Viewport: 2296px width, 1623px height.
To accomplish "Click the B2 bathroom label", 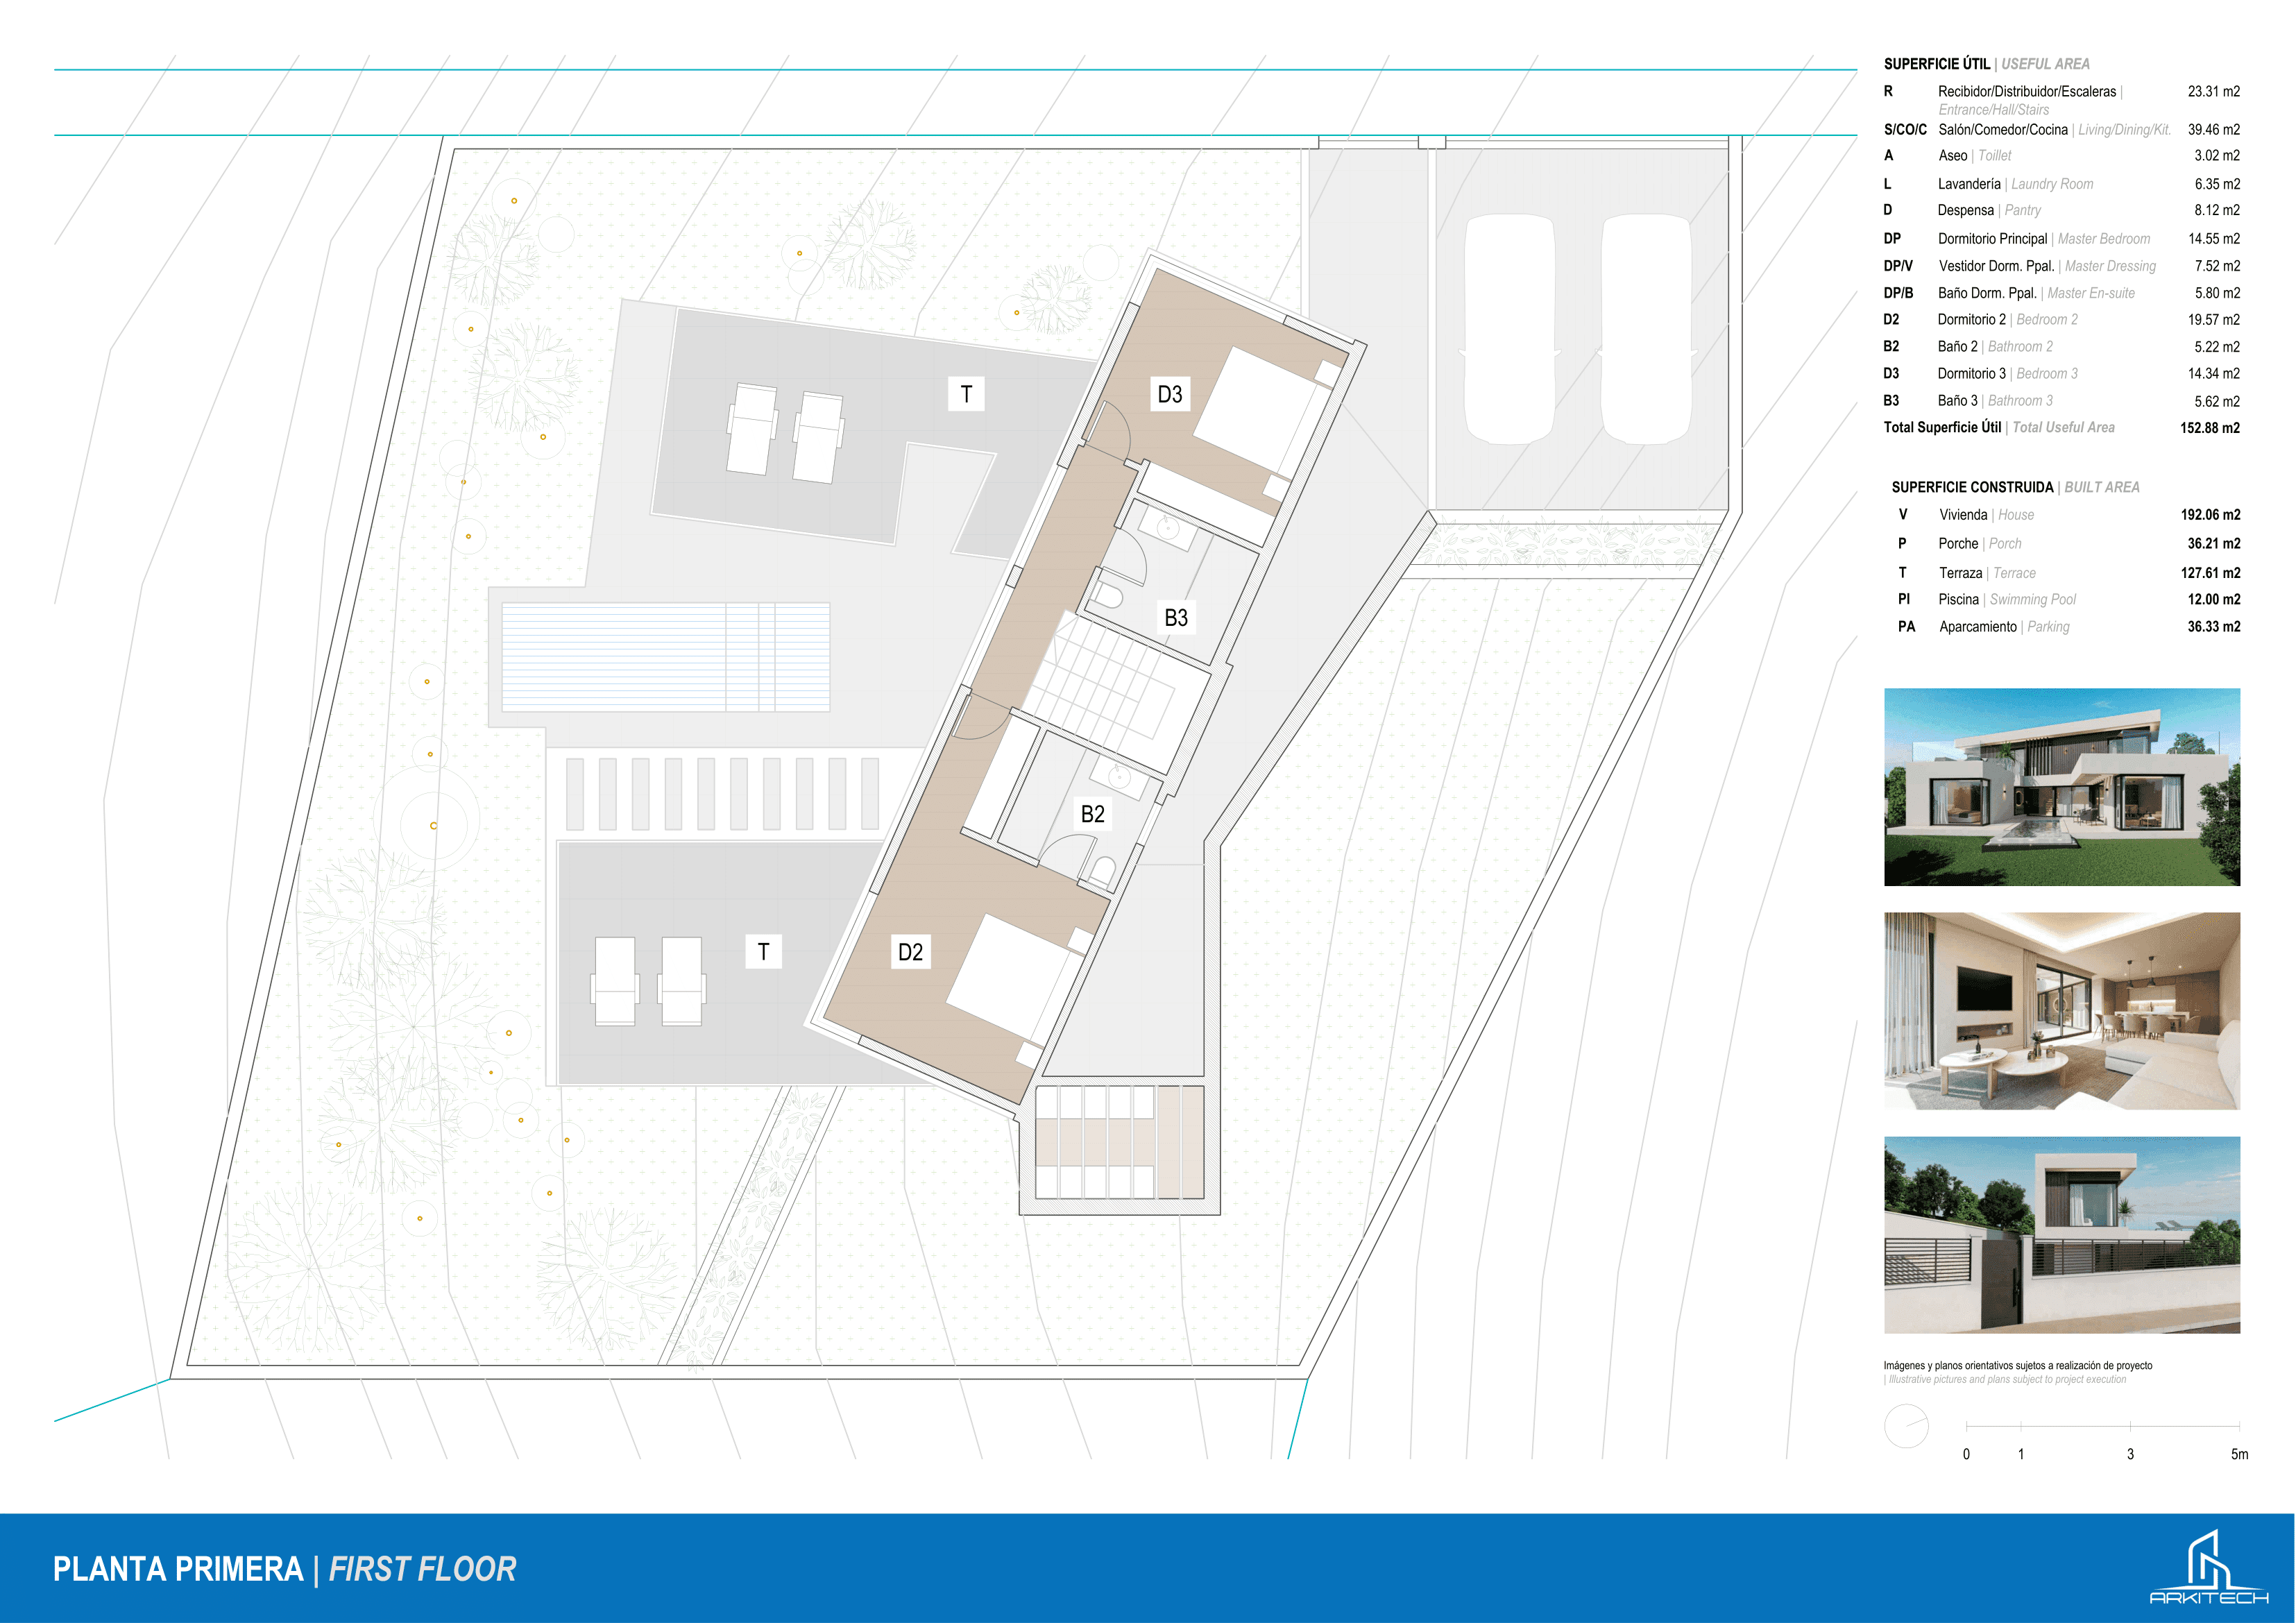I will point(1092,814).
